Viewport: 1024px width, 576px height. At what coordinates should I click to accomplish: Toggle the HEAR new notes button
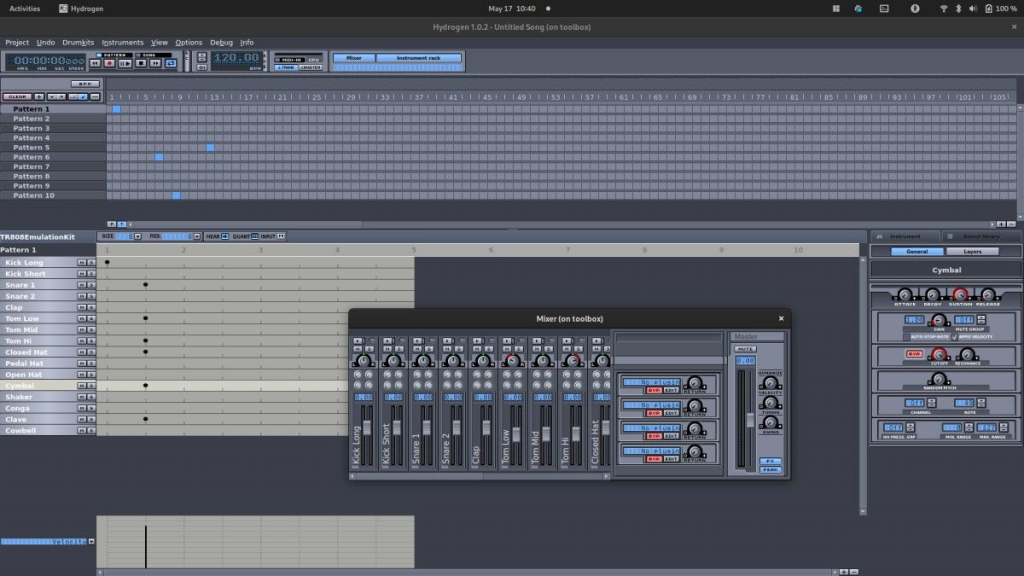(x=225, y=236)
